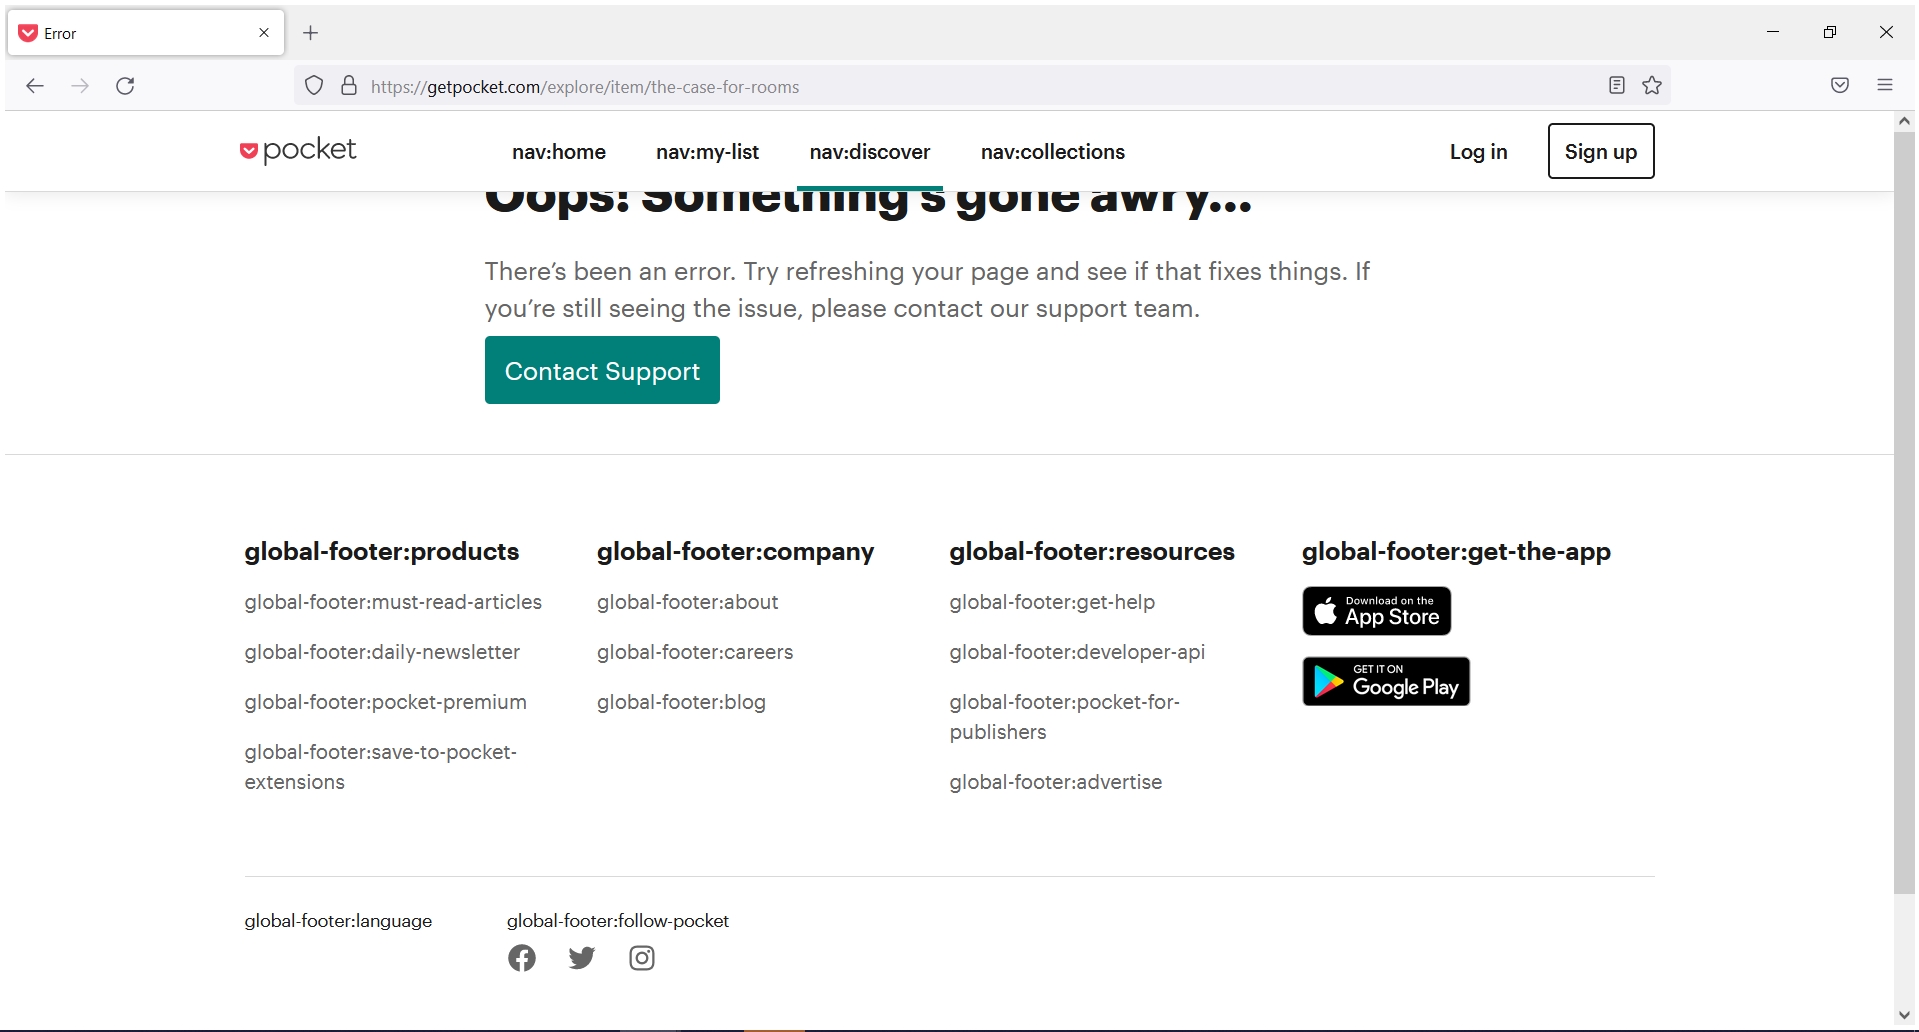
Task: Open site information via the lock icon
Action: pyautogui.click(x=348, y=86)
